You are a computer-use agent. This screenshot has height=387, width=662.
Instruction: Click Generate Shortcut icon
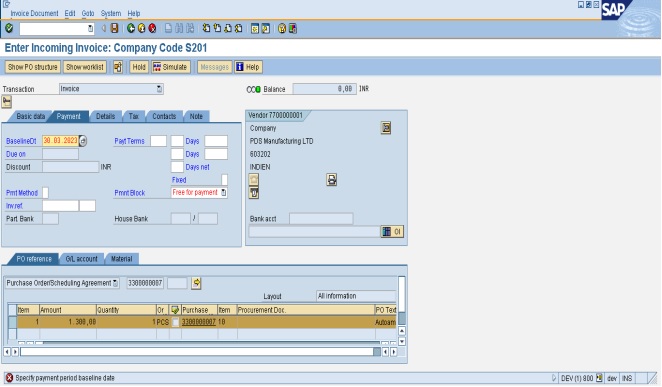tap(266, 28)
